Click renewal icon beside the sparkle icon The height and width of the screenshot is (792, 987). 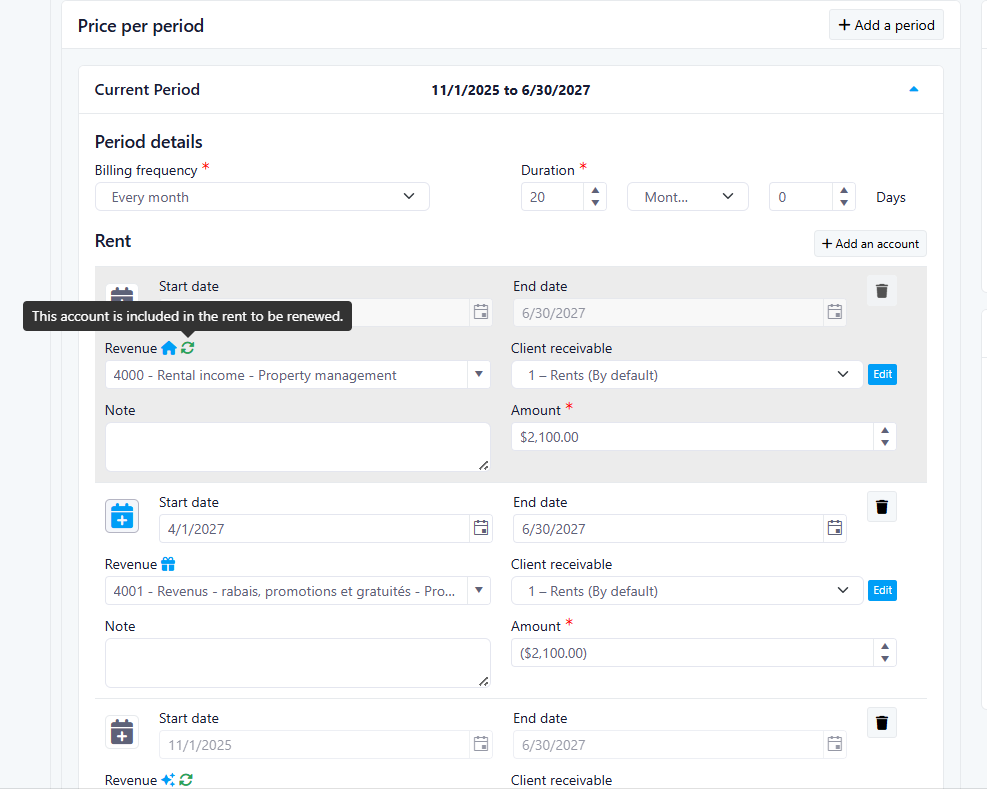(186, 780)
